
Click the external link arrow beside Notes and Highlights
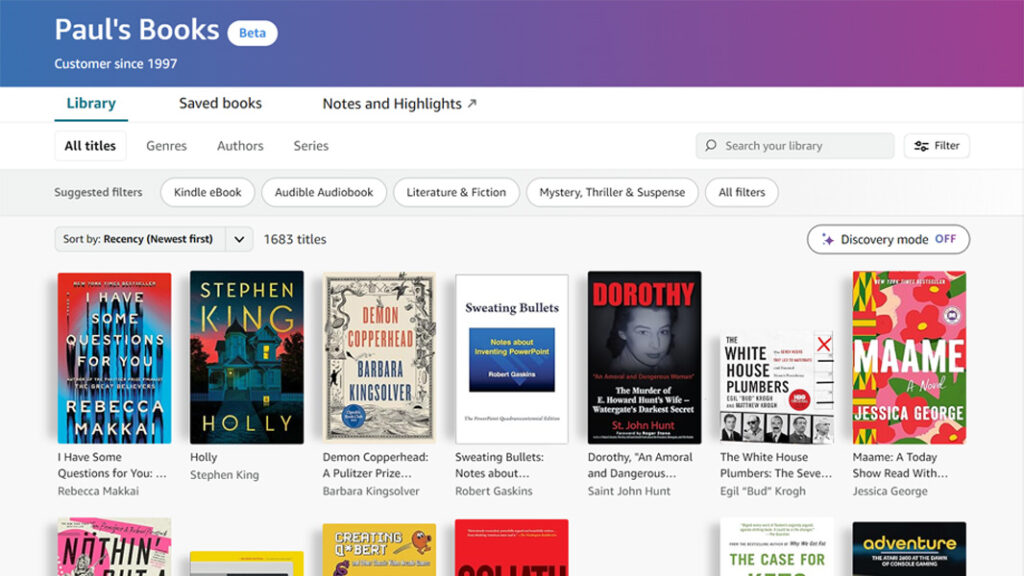click(x=472, y=103)
